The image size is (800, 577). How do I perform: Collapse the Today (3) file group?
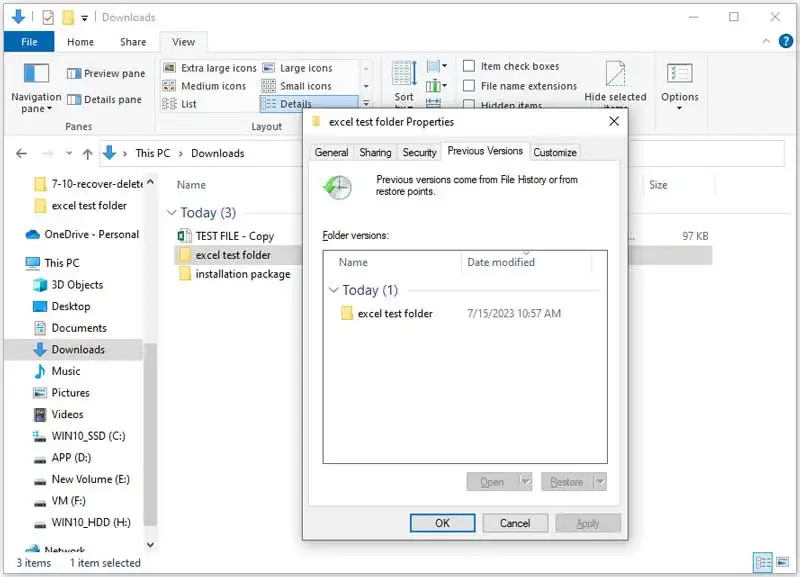[171, 213]
